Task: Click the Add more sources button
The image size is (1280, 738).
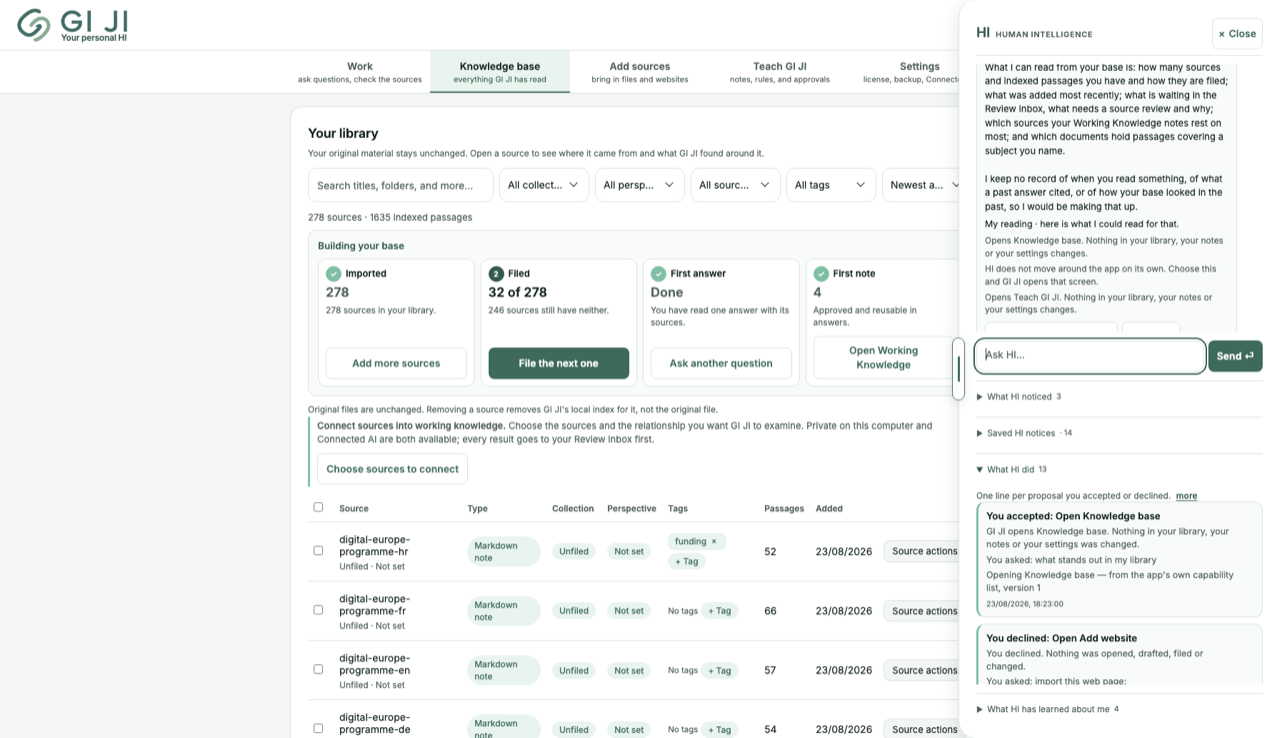Action: (396, 363)
